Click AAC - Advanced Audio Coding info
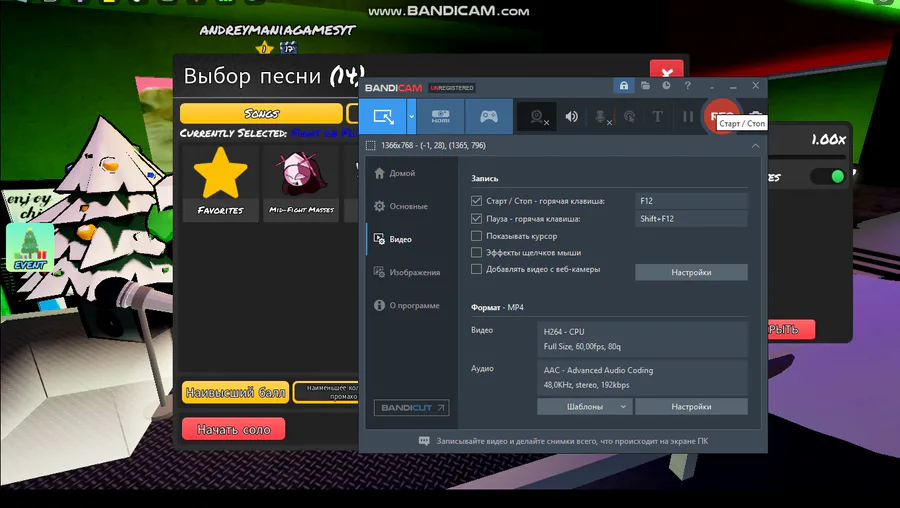This screenshot has width=900, height=508. pyautogui.click(x=598, y=370)
